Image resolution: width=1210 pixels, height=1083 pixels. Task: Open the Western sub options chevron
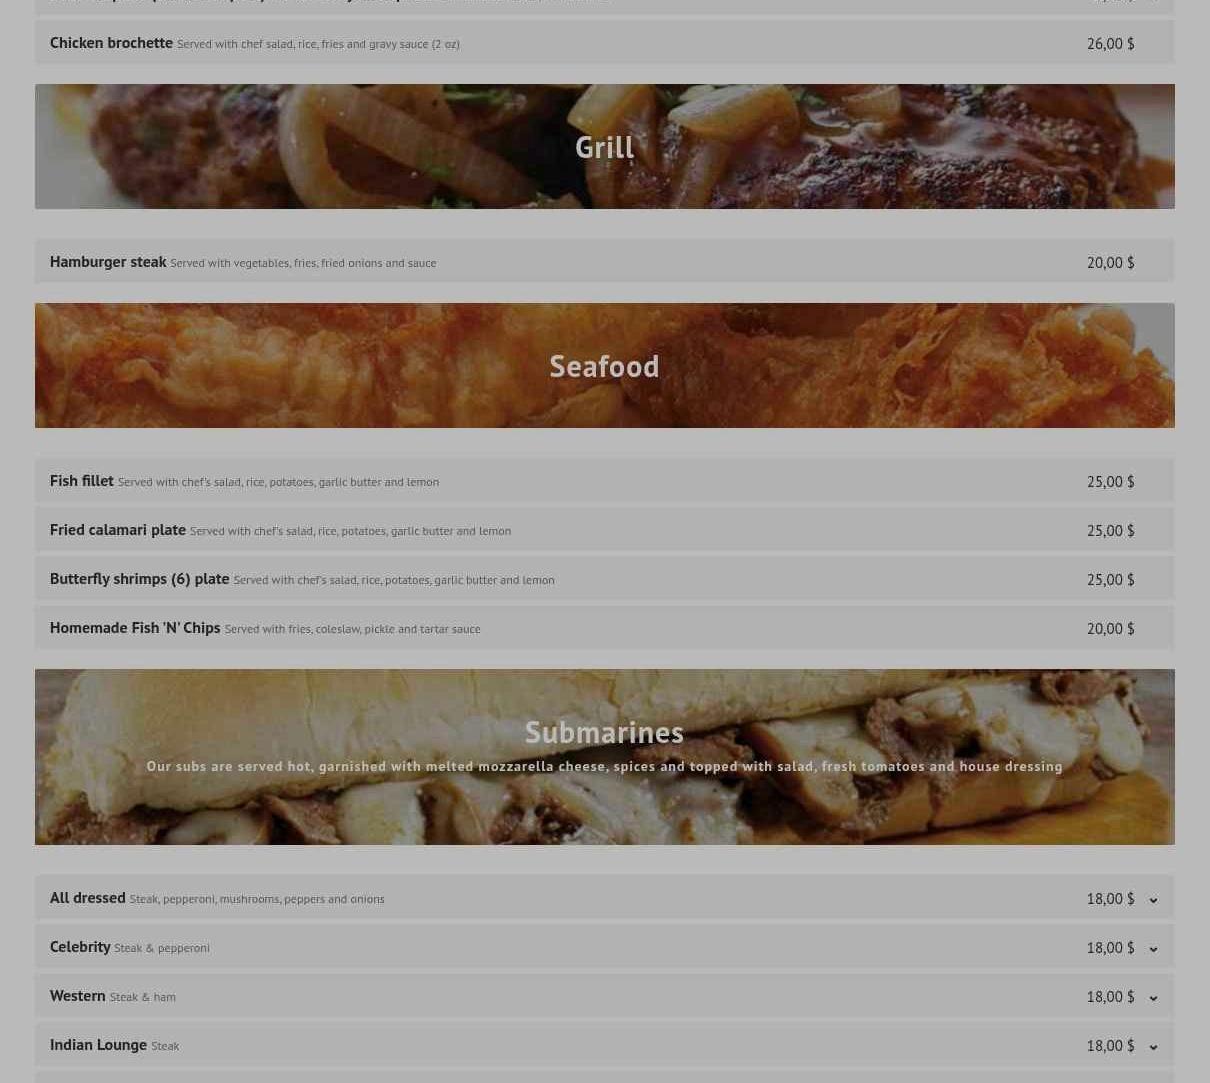(x=1153, y=997)
